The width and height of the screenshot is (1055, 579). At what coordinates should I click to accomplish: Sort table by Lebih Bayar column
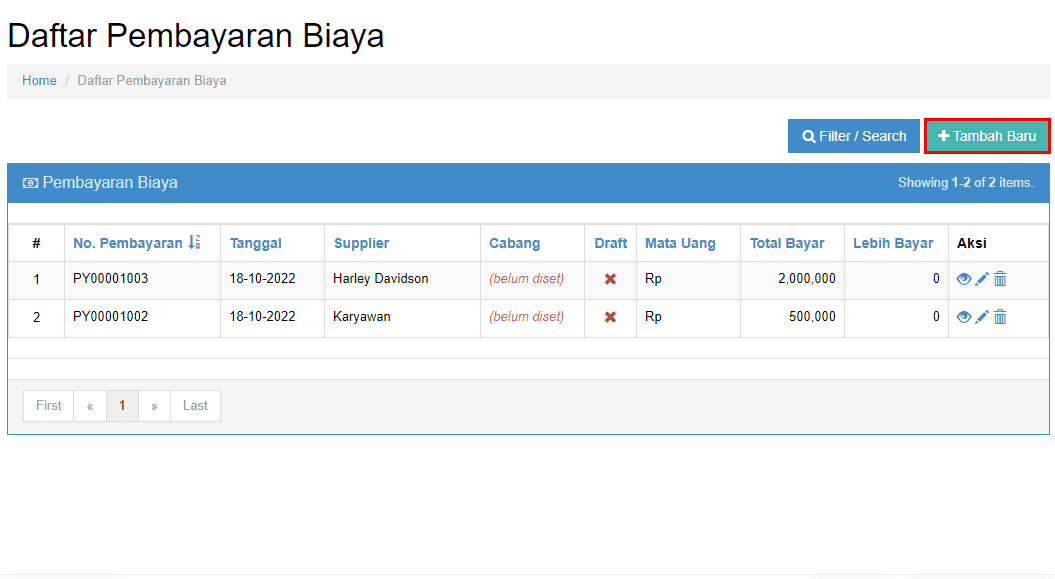[893, 243]
